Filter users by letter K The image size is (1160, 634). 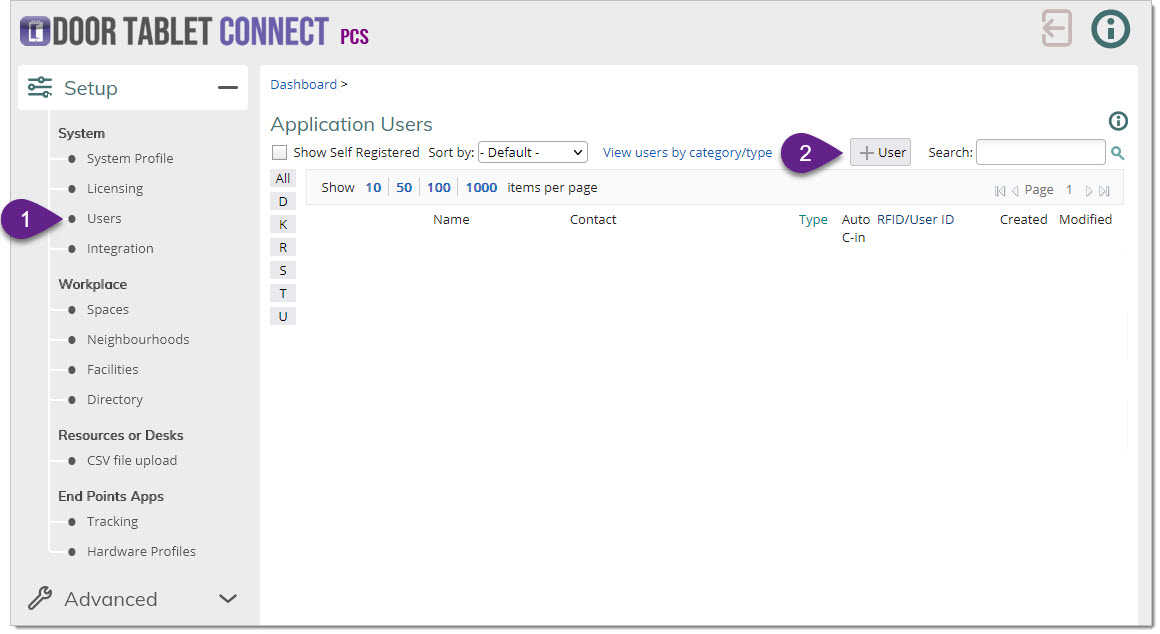283,224
